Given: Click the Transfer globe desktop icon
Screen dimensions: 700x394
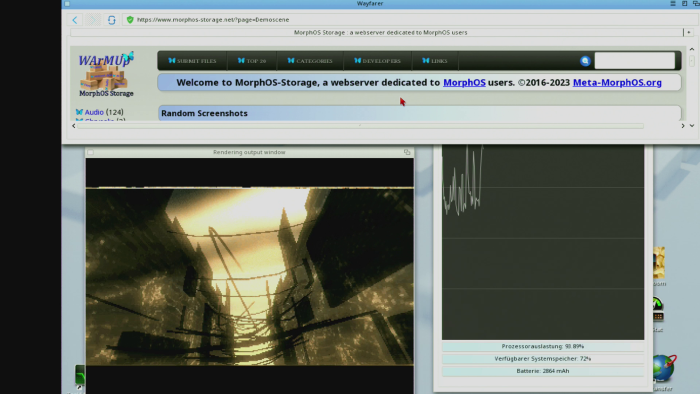Looking at the screenshot, I should [664, 369].
